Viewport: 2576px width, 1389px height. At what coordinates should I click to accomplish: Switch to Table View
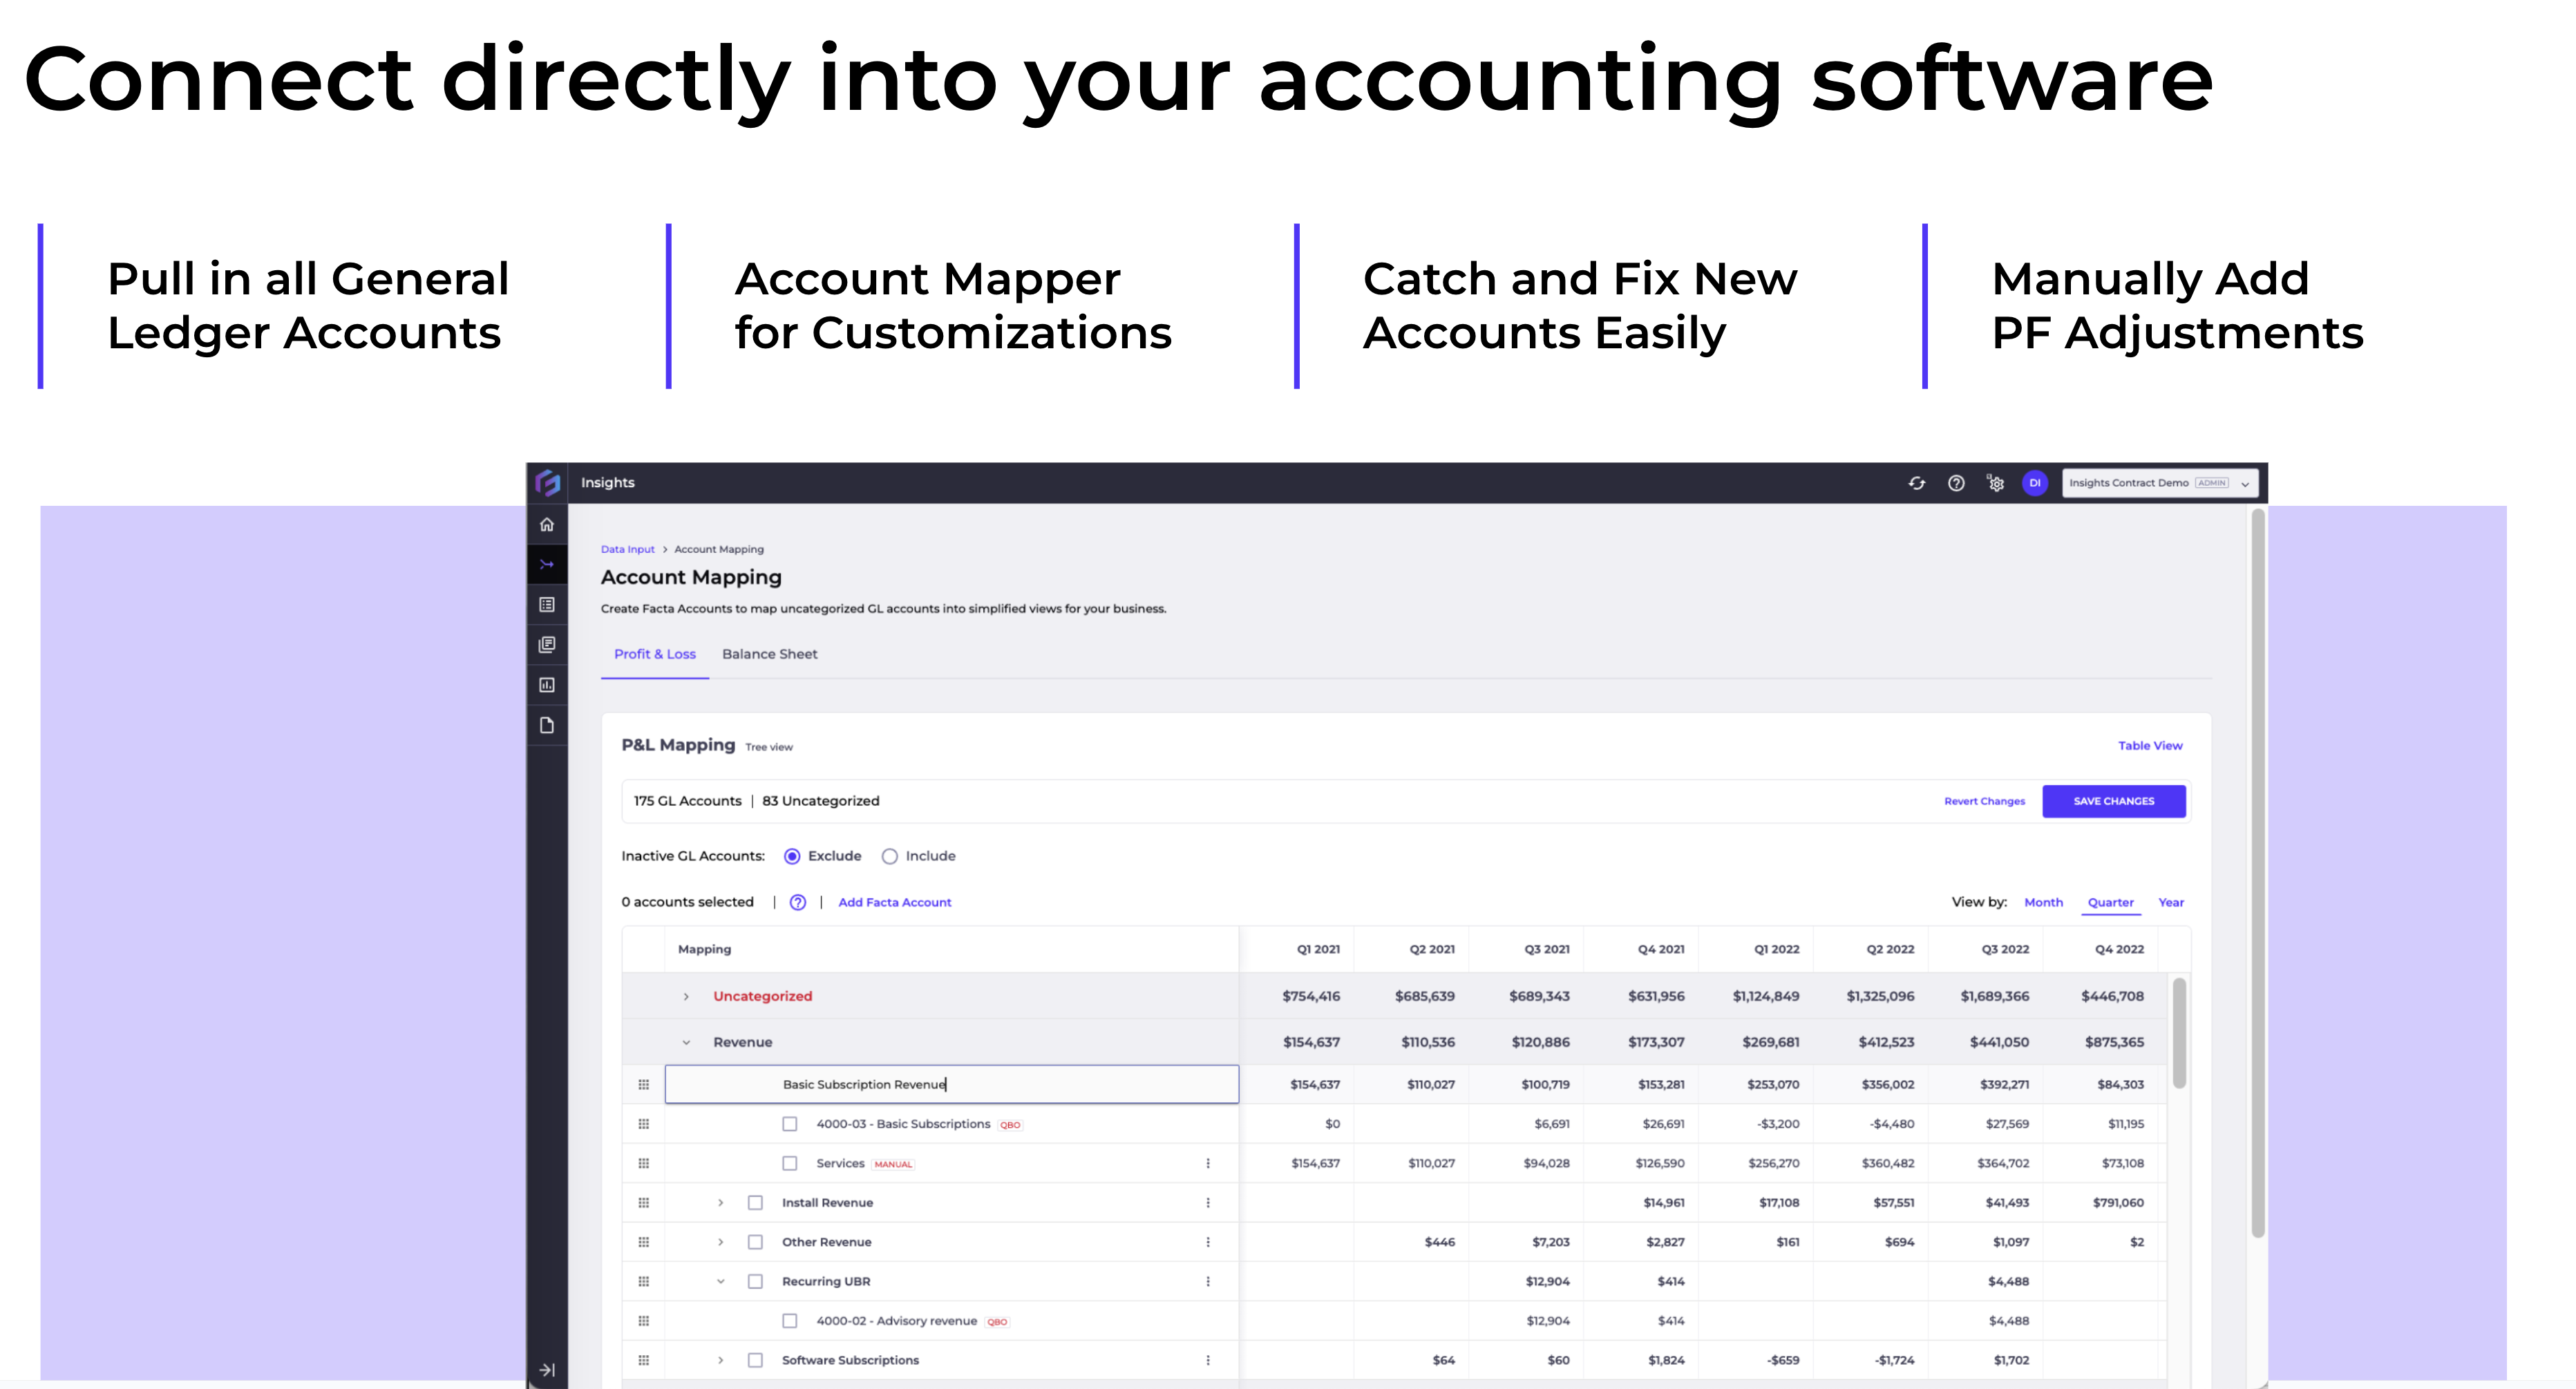2150,746
